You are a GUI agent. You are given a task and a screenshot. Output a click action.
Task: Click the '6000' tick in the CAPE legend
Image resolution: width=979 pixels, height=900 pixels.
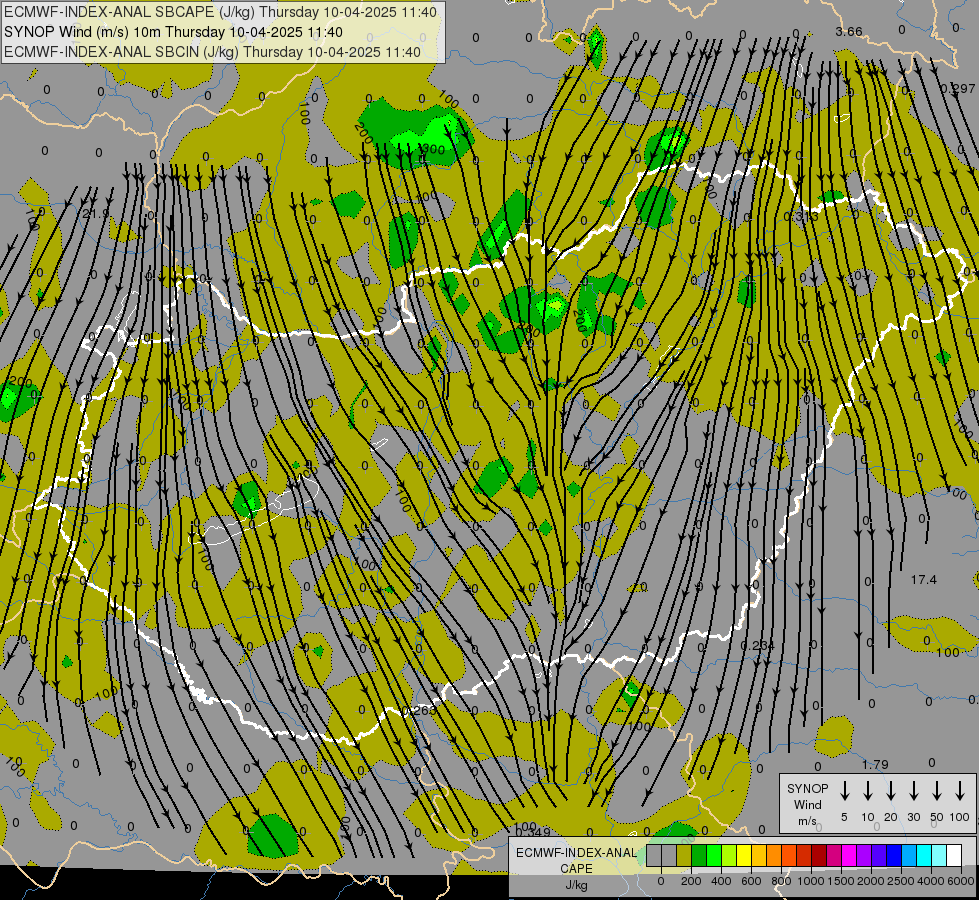coord(961,881)
